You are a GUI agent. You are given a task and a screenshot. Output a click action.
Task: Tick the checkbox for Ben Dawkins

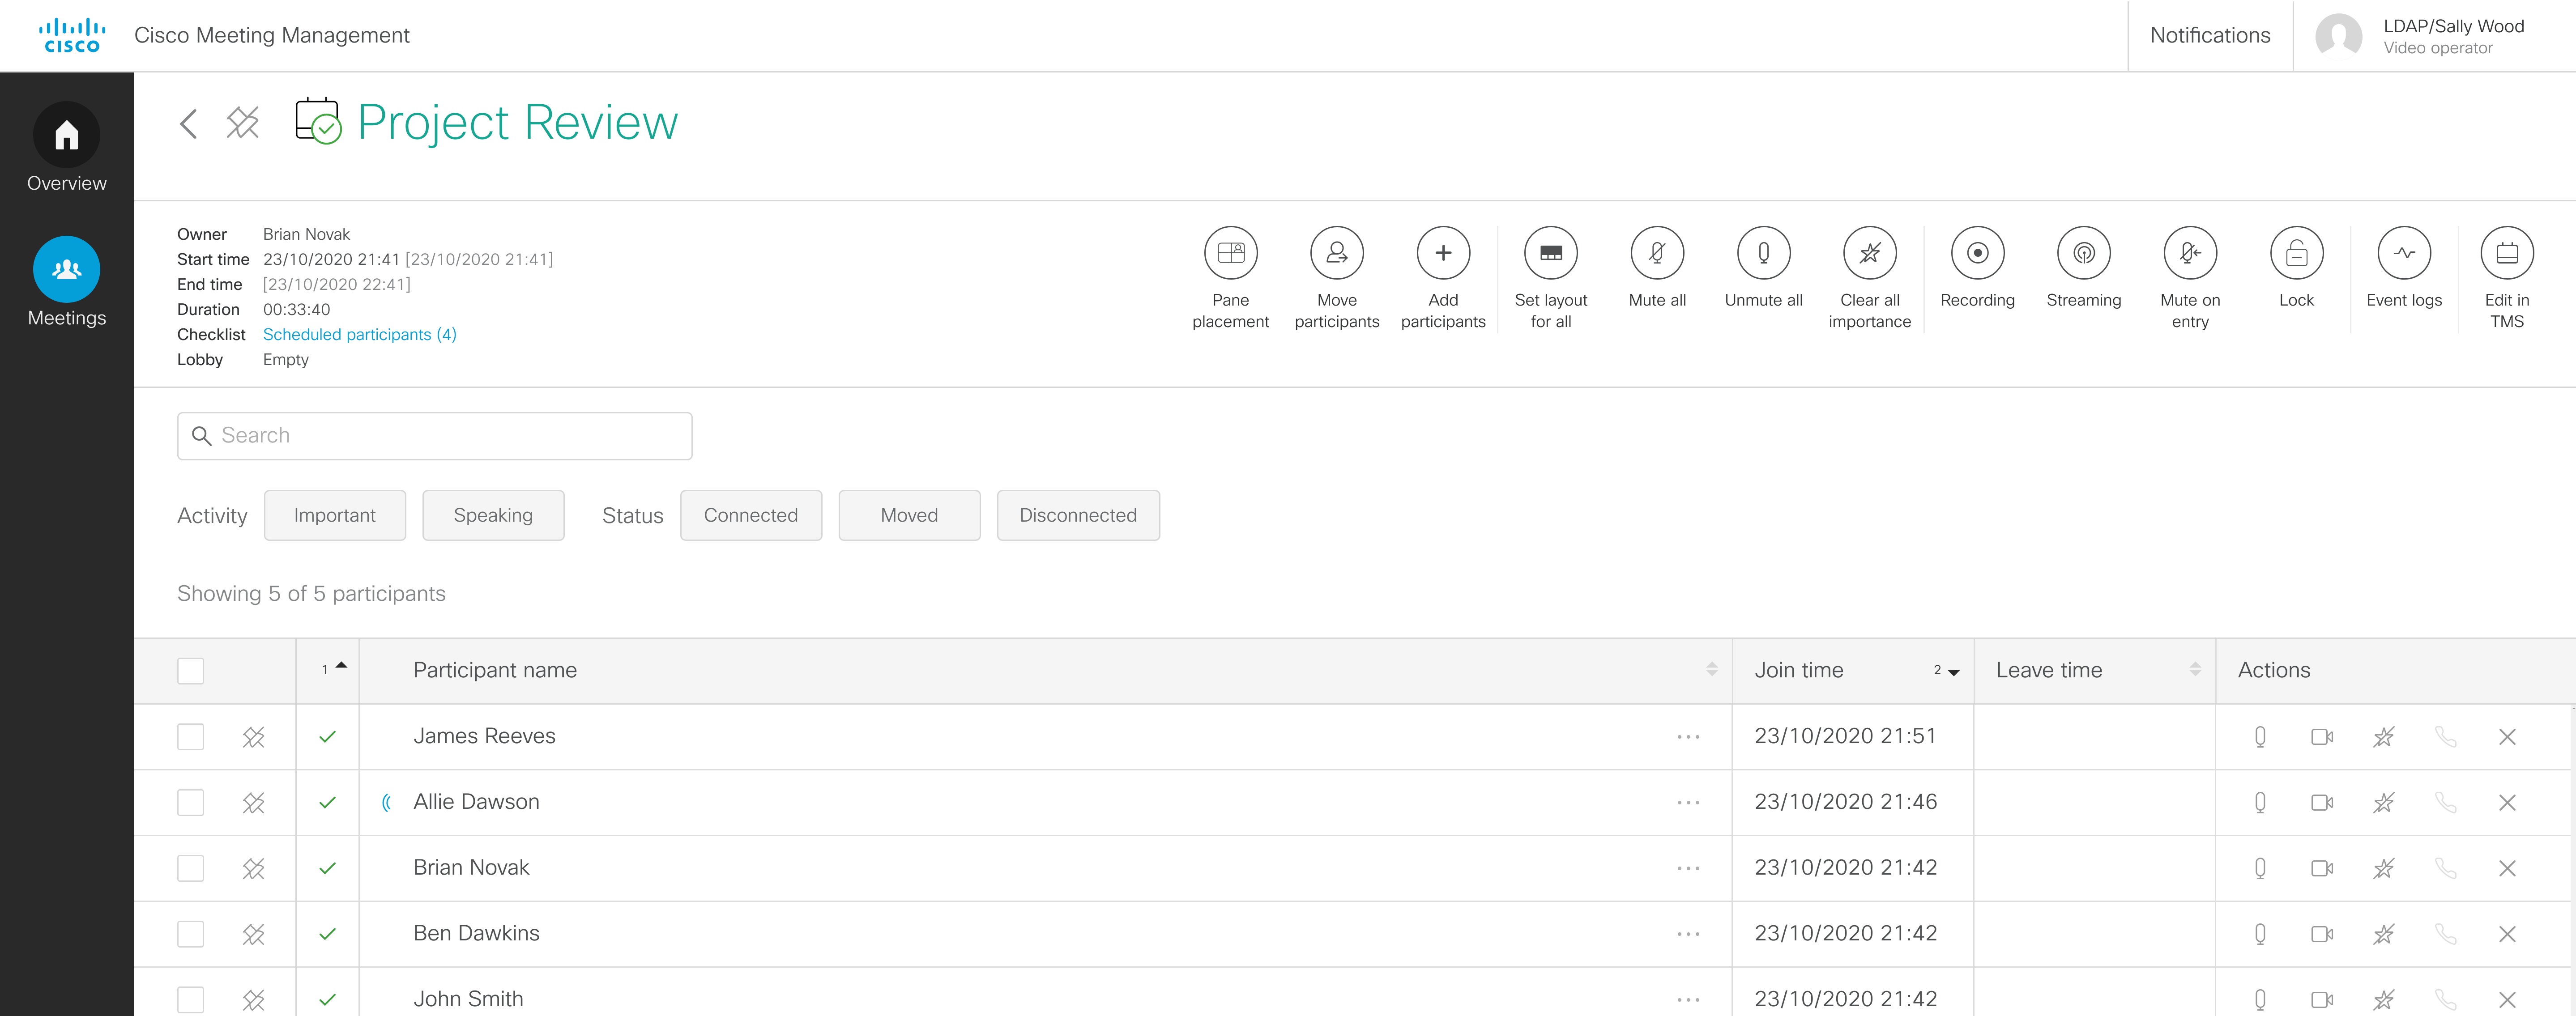(190, 934)
